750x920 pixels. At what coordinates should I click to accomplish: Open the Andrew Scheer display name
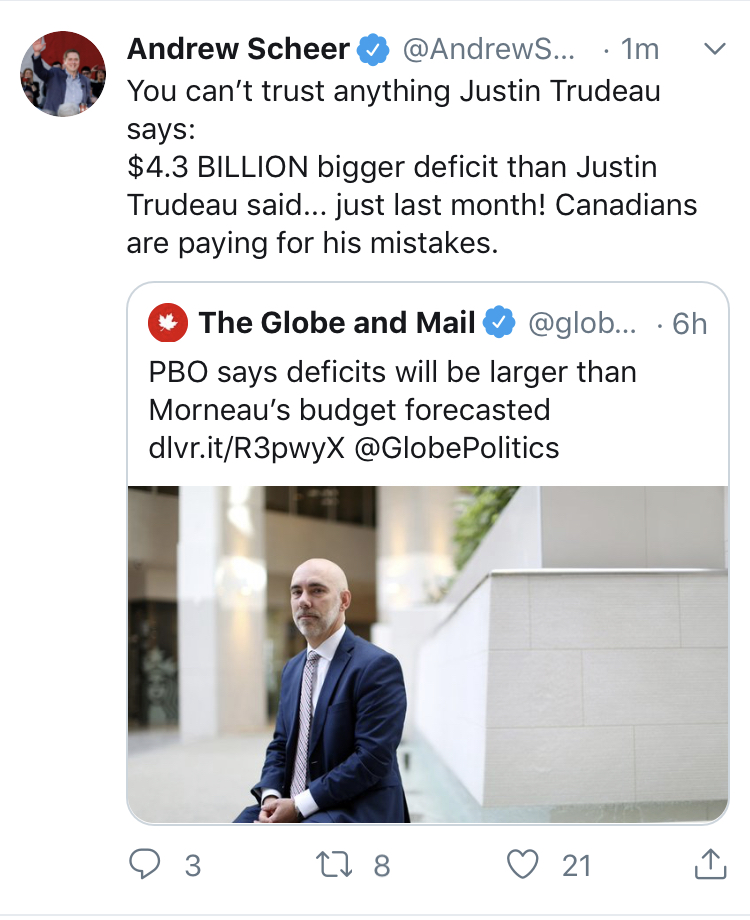238,49
